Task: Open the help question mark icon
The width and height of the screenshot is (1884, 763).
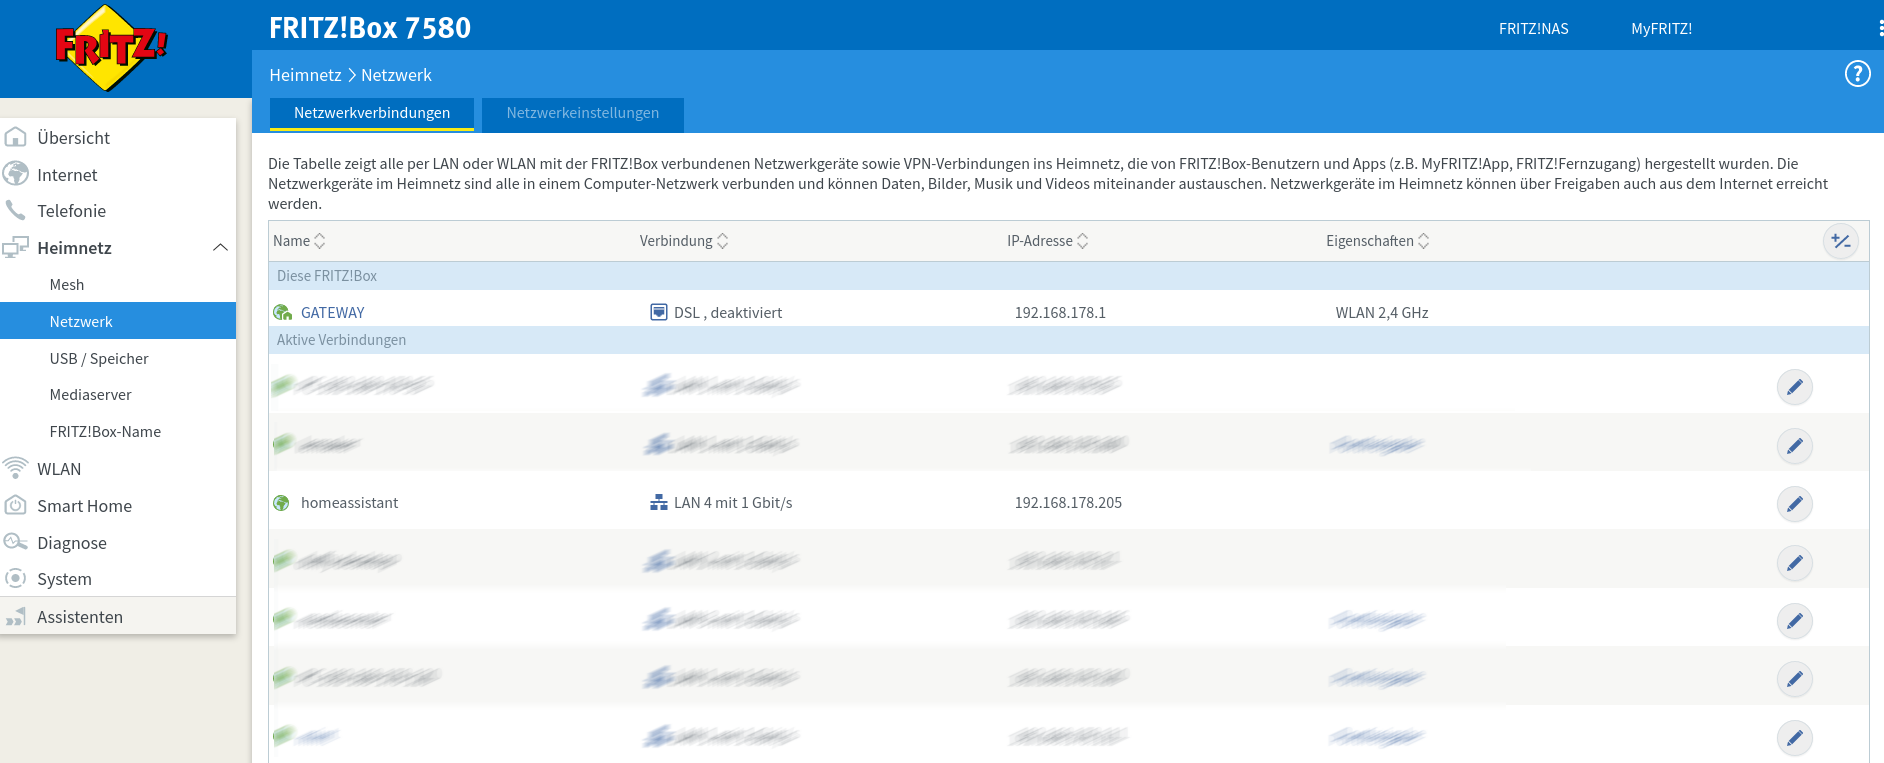Action: point(1857,74)
